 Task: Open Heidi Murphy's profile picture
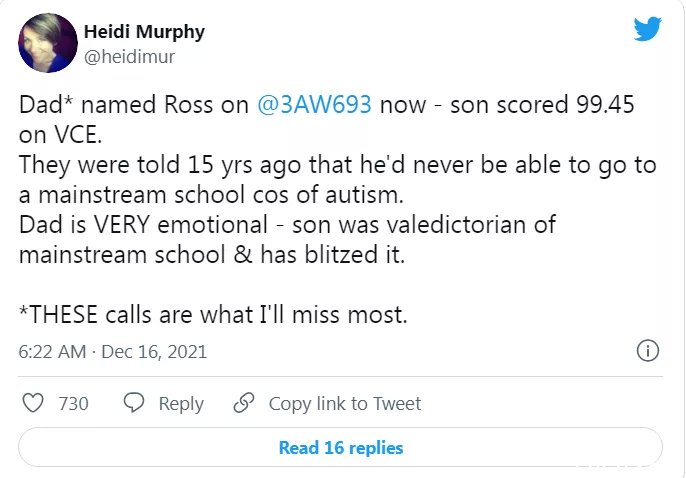click(48, 43)
